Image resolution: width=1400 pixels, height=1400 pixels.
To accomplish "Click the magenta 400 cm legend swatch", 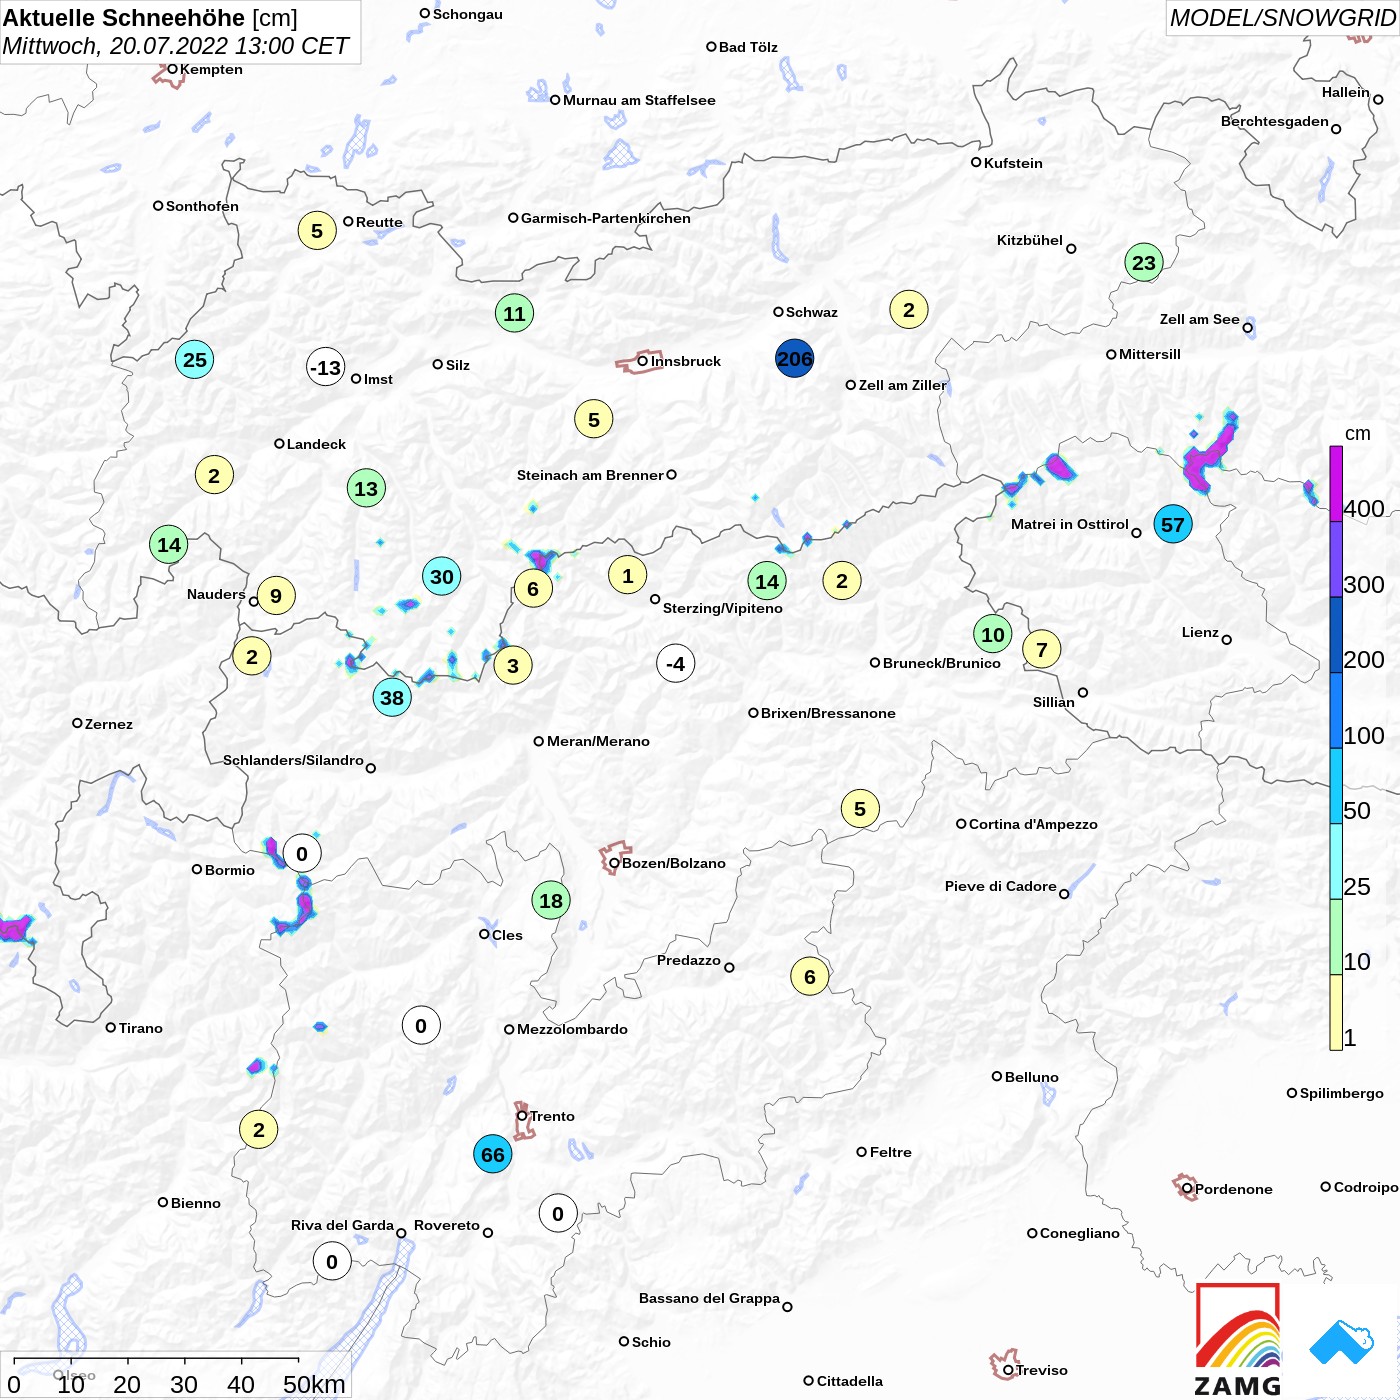I will pos(1336,483).
